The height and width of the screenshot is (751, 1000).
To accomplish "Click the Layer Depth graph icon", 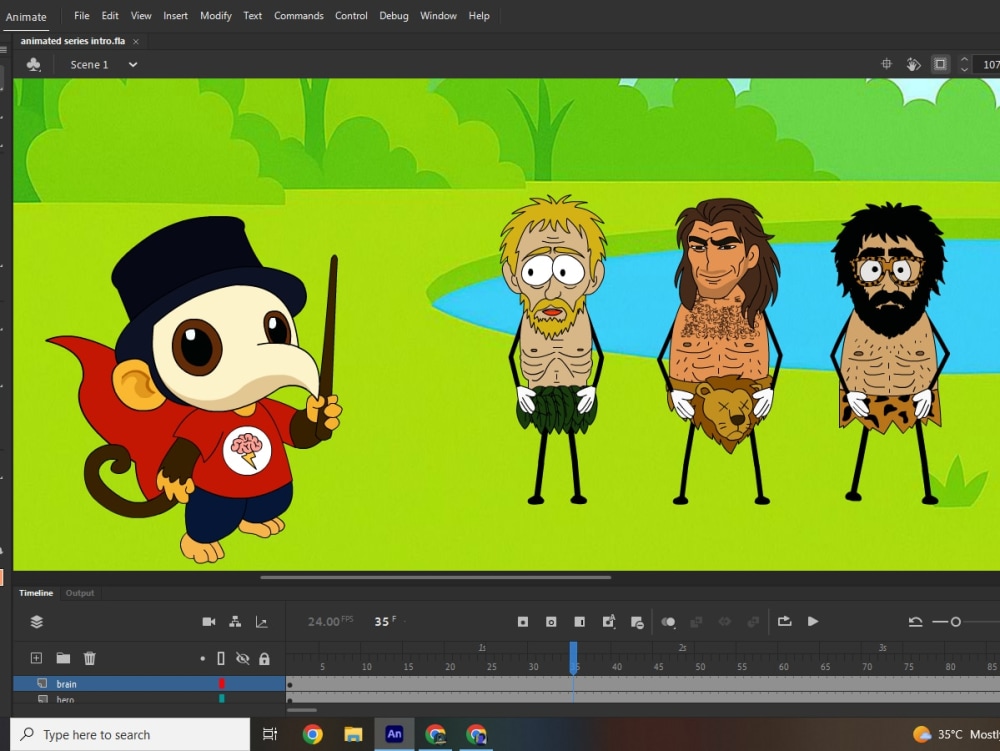I will tap(261, 622).
